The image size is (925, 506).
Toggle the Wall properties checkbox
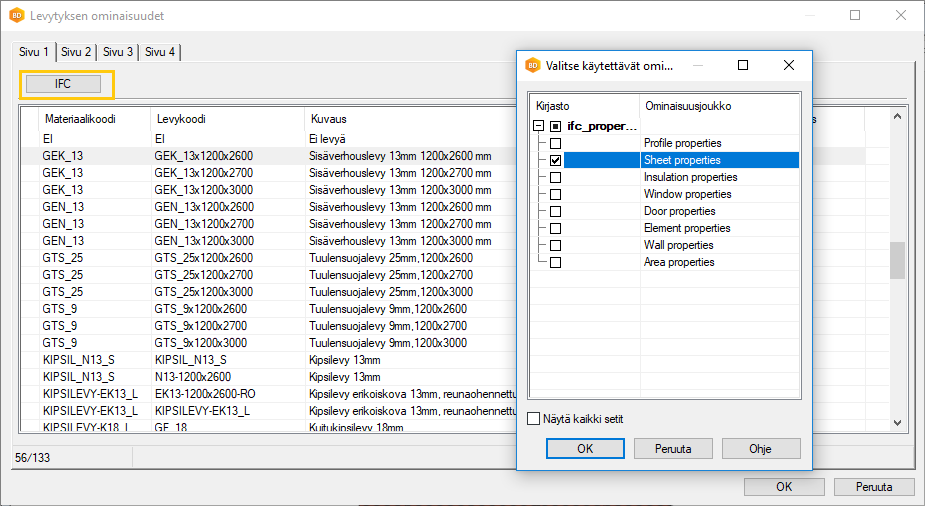point(555,245)
